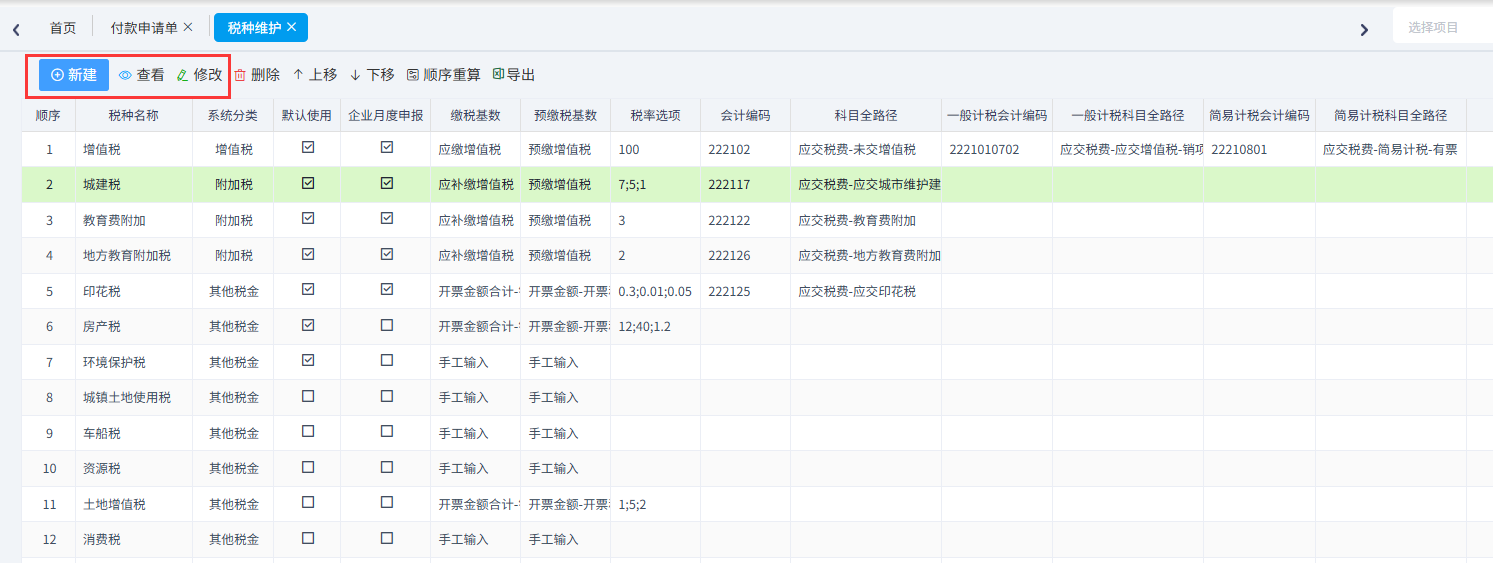Move row down with 下移 button
Viewport: 1493px width, 563px height.
[x=372, y=75]
